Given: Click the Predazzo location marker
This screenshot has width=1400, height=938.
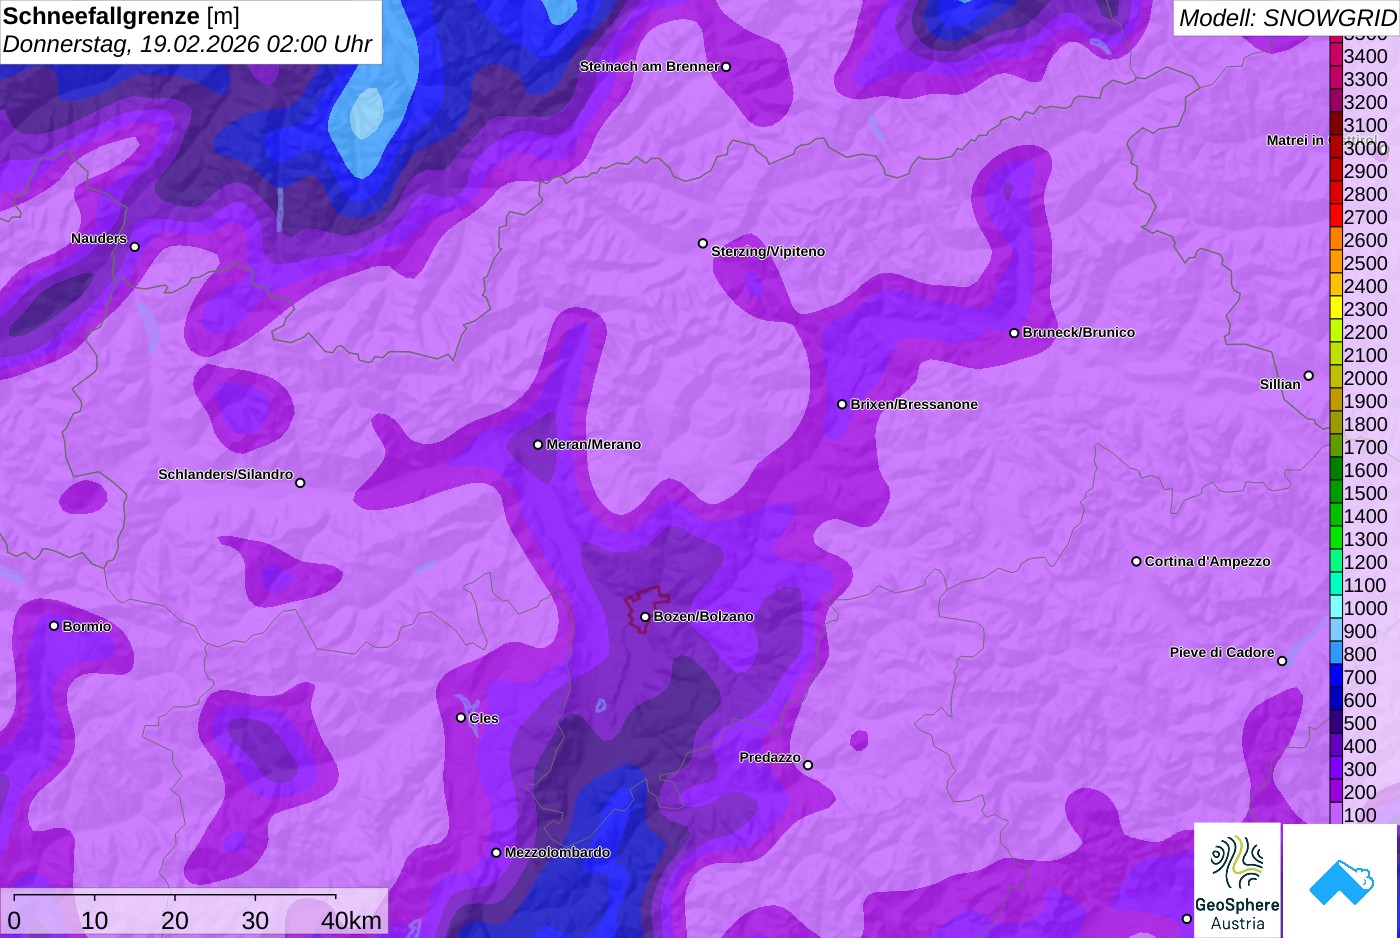Looking at the screenshot, I should pos(808,765).
